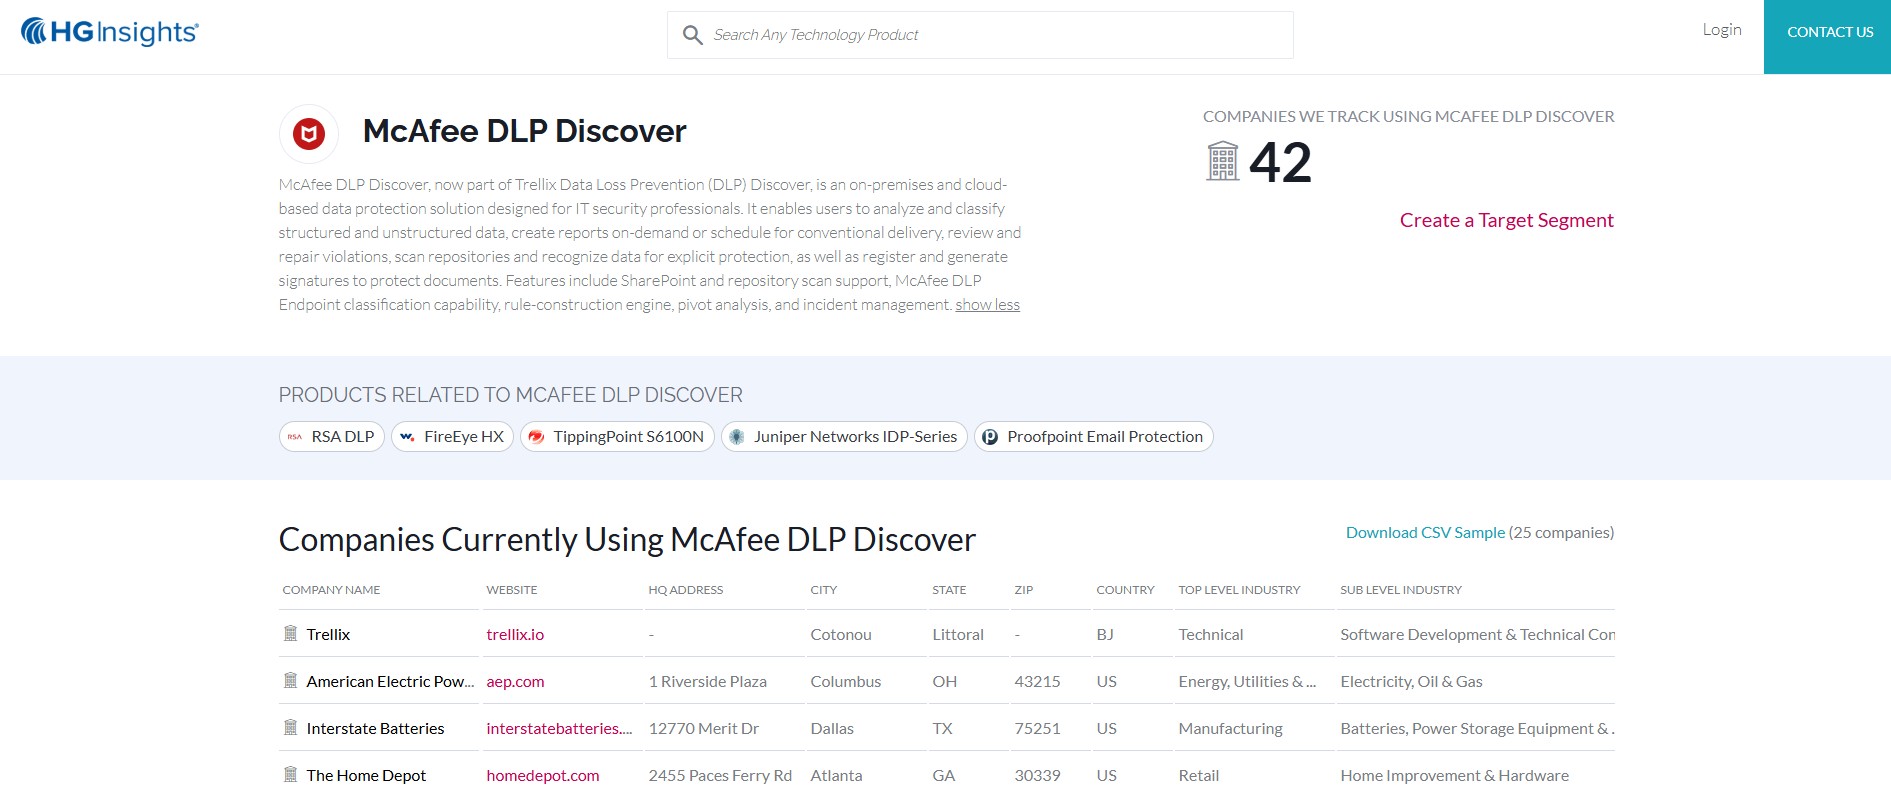1891x797 pixels.
Task: Select the FireEye HX product chip
Action: 452,437
